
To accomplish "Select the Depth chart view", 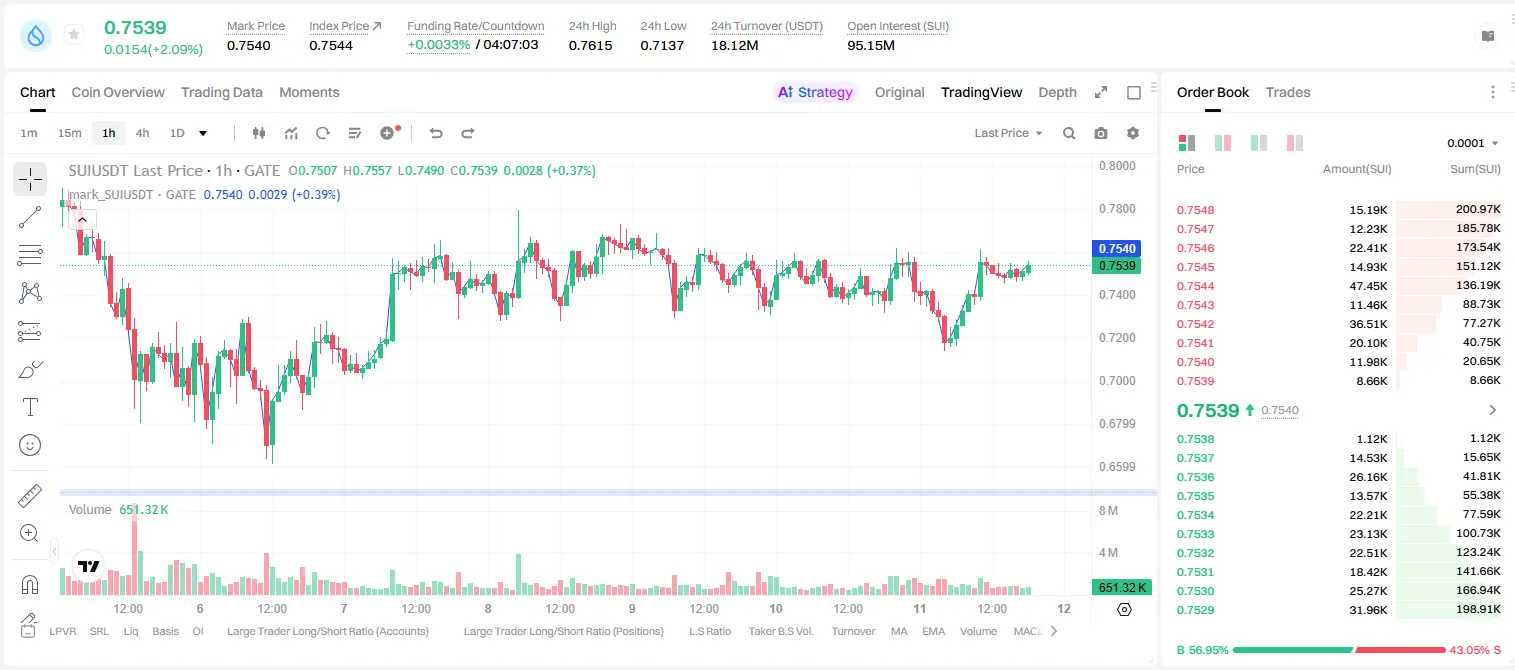I will coord(1057,92).
